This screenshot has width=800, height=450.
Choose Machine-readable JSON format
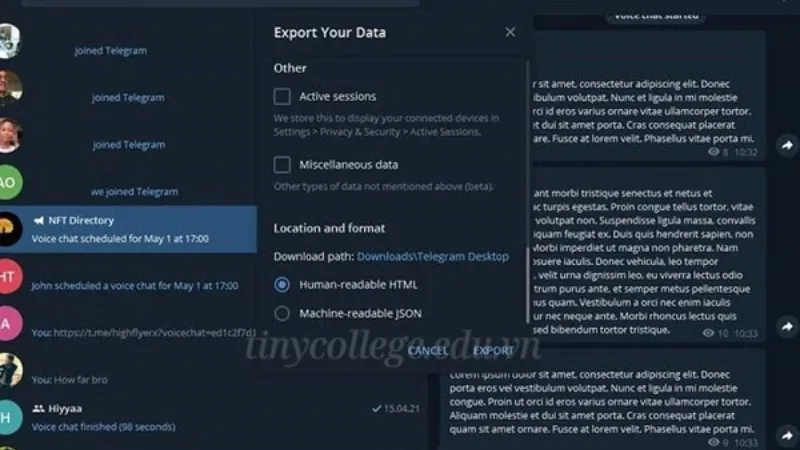click(x=282, y=313)
